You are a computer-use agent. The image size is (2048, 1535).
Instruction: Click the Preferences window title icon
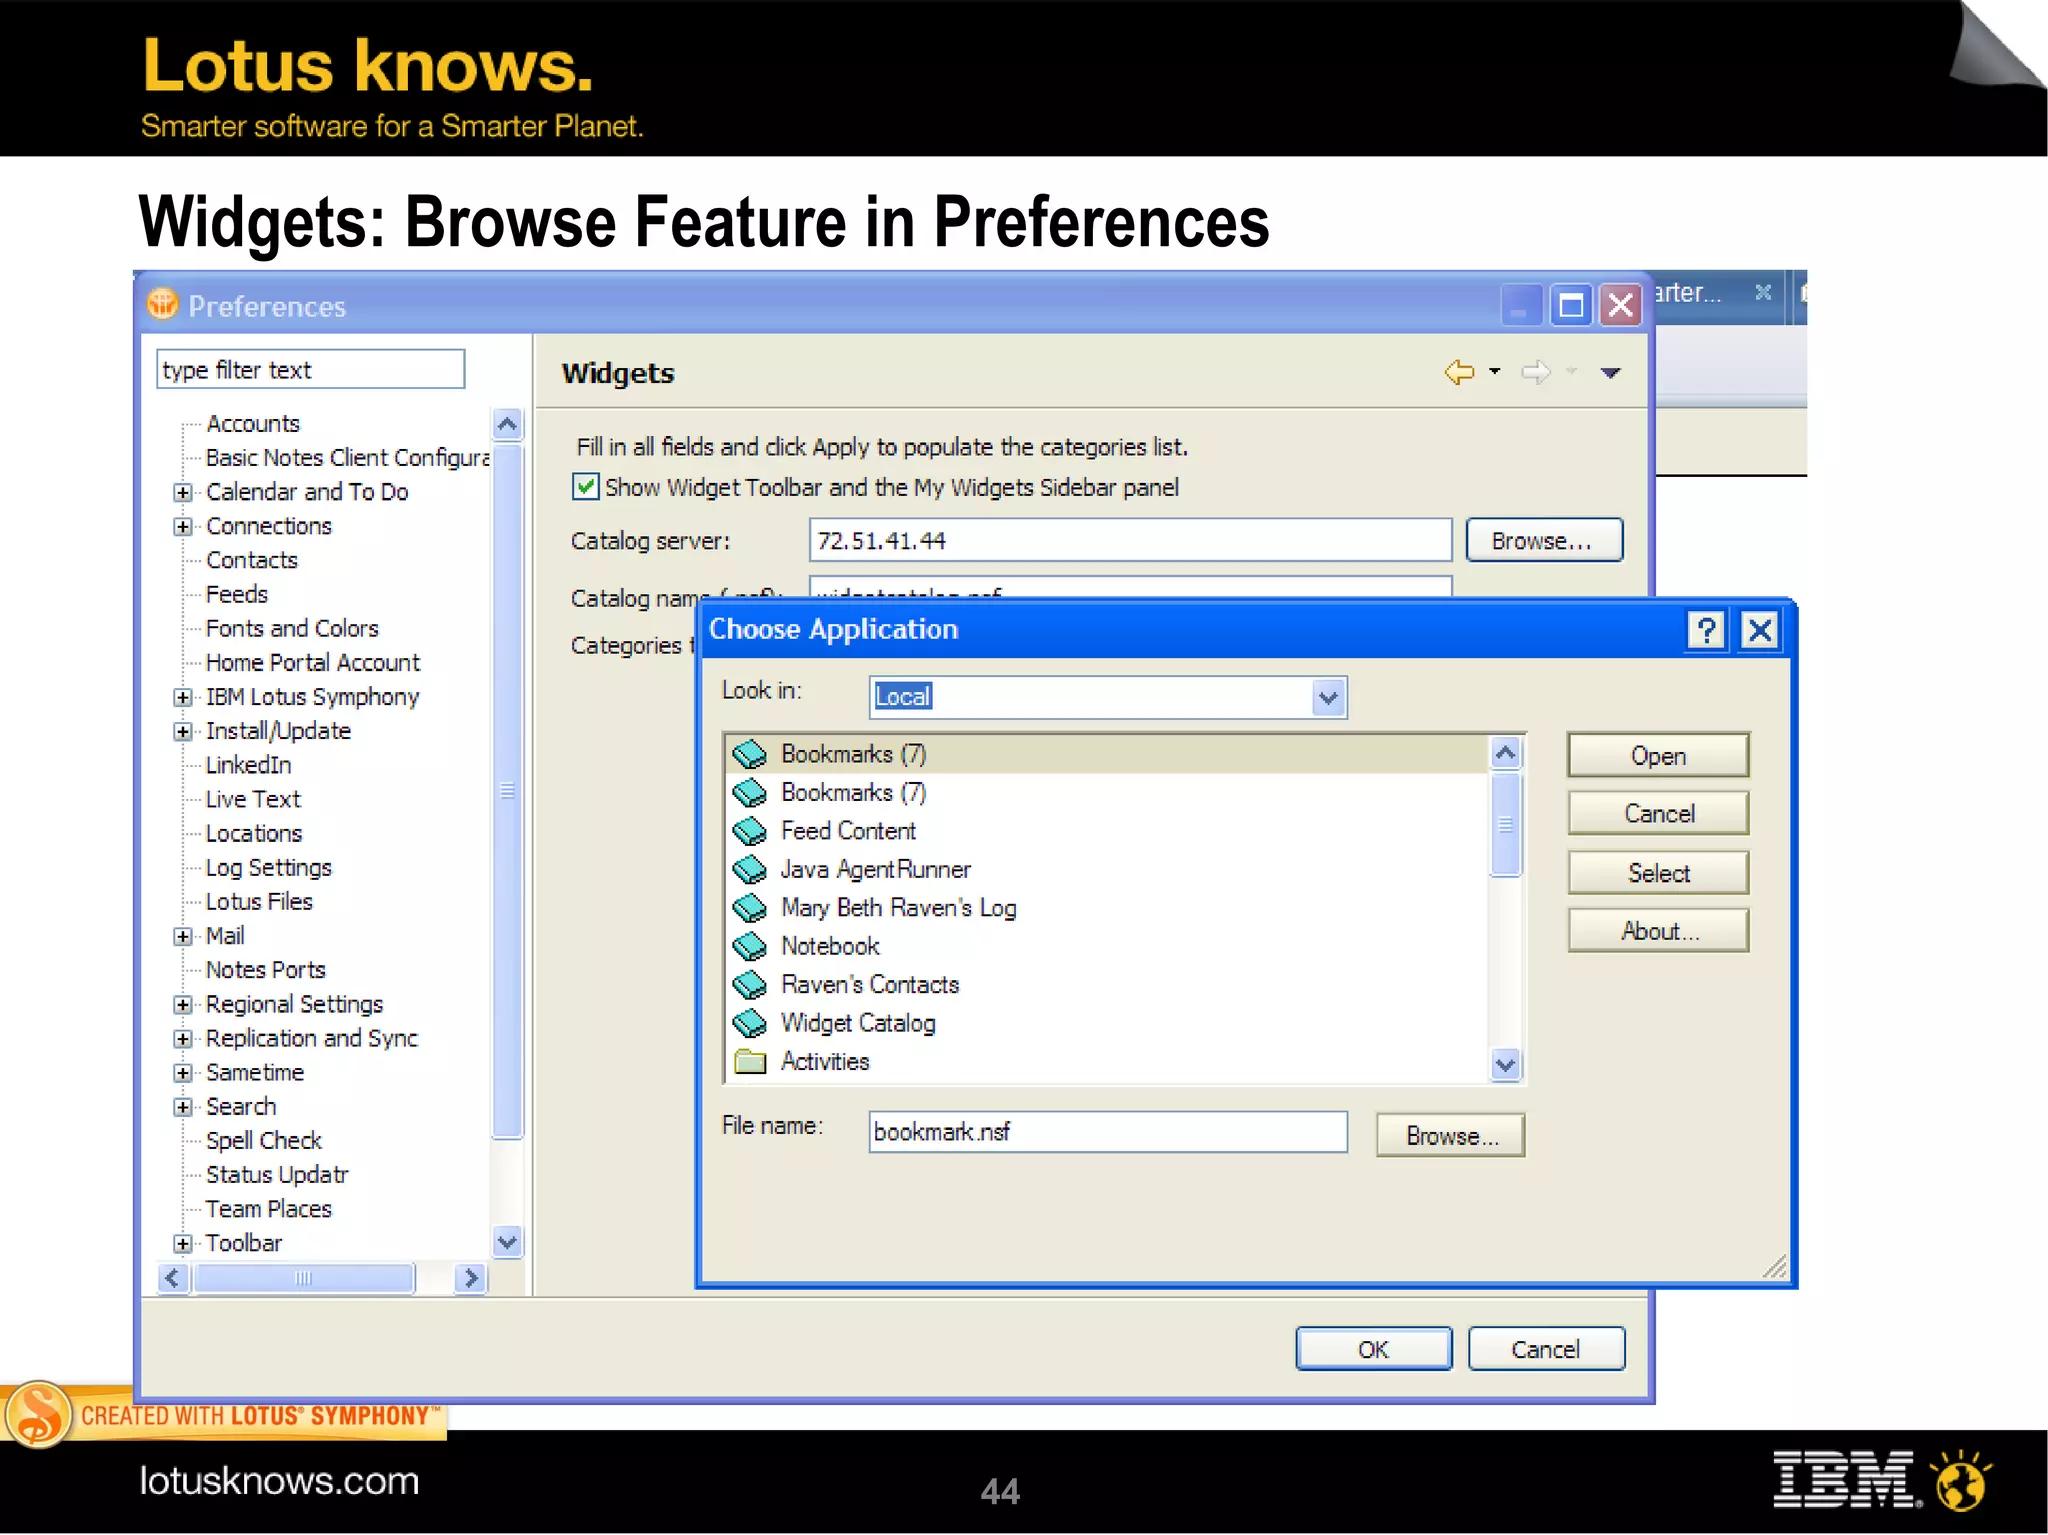click(162, 304)
